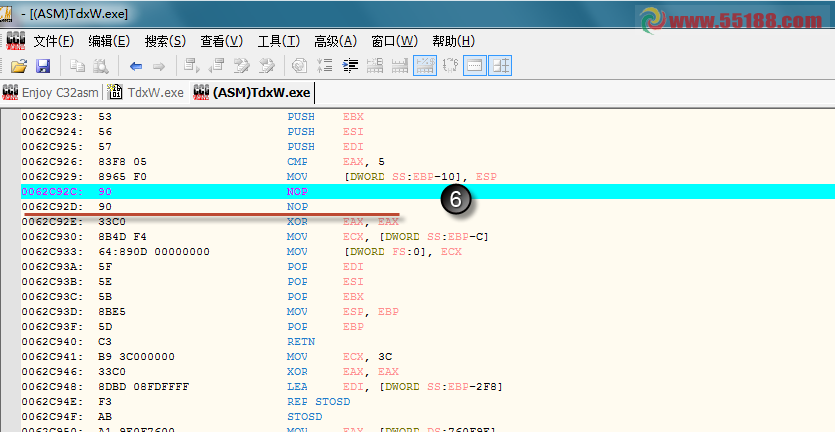Click the save floppy disk toolbar icon

click(43, 66)
